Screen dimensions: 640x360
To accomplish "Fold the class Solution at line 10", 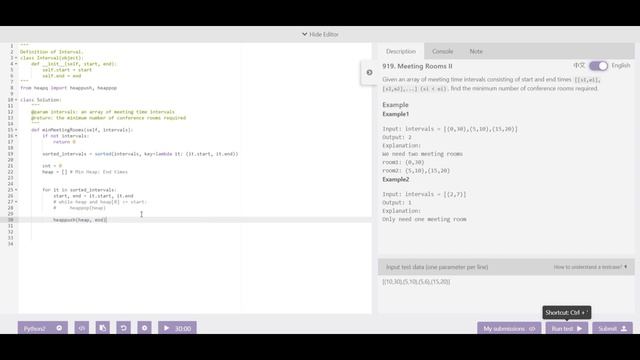I will [16, 100].
